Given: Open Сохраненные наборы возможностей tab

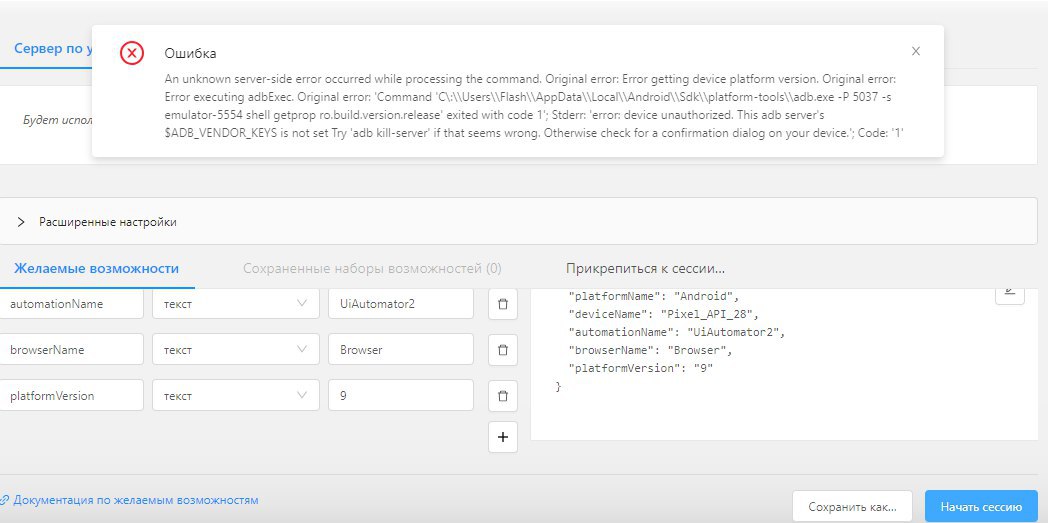Looking at the screenshot, I should point(372,269).
